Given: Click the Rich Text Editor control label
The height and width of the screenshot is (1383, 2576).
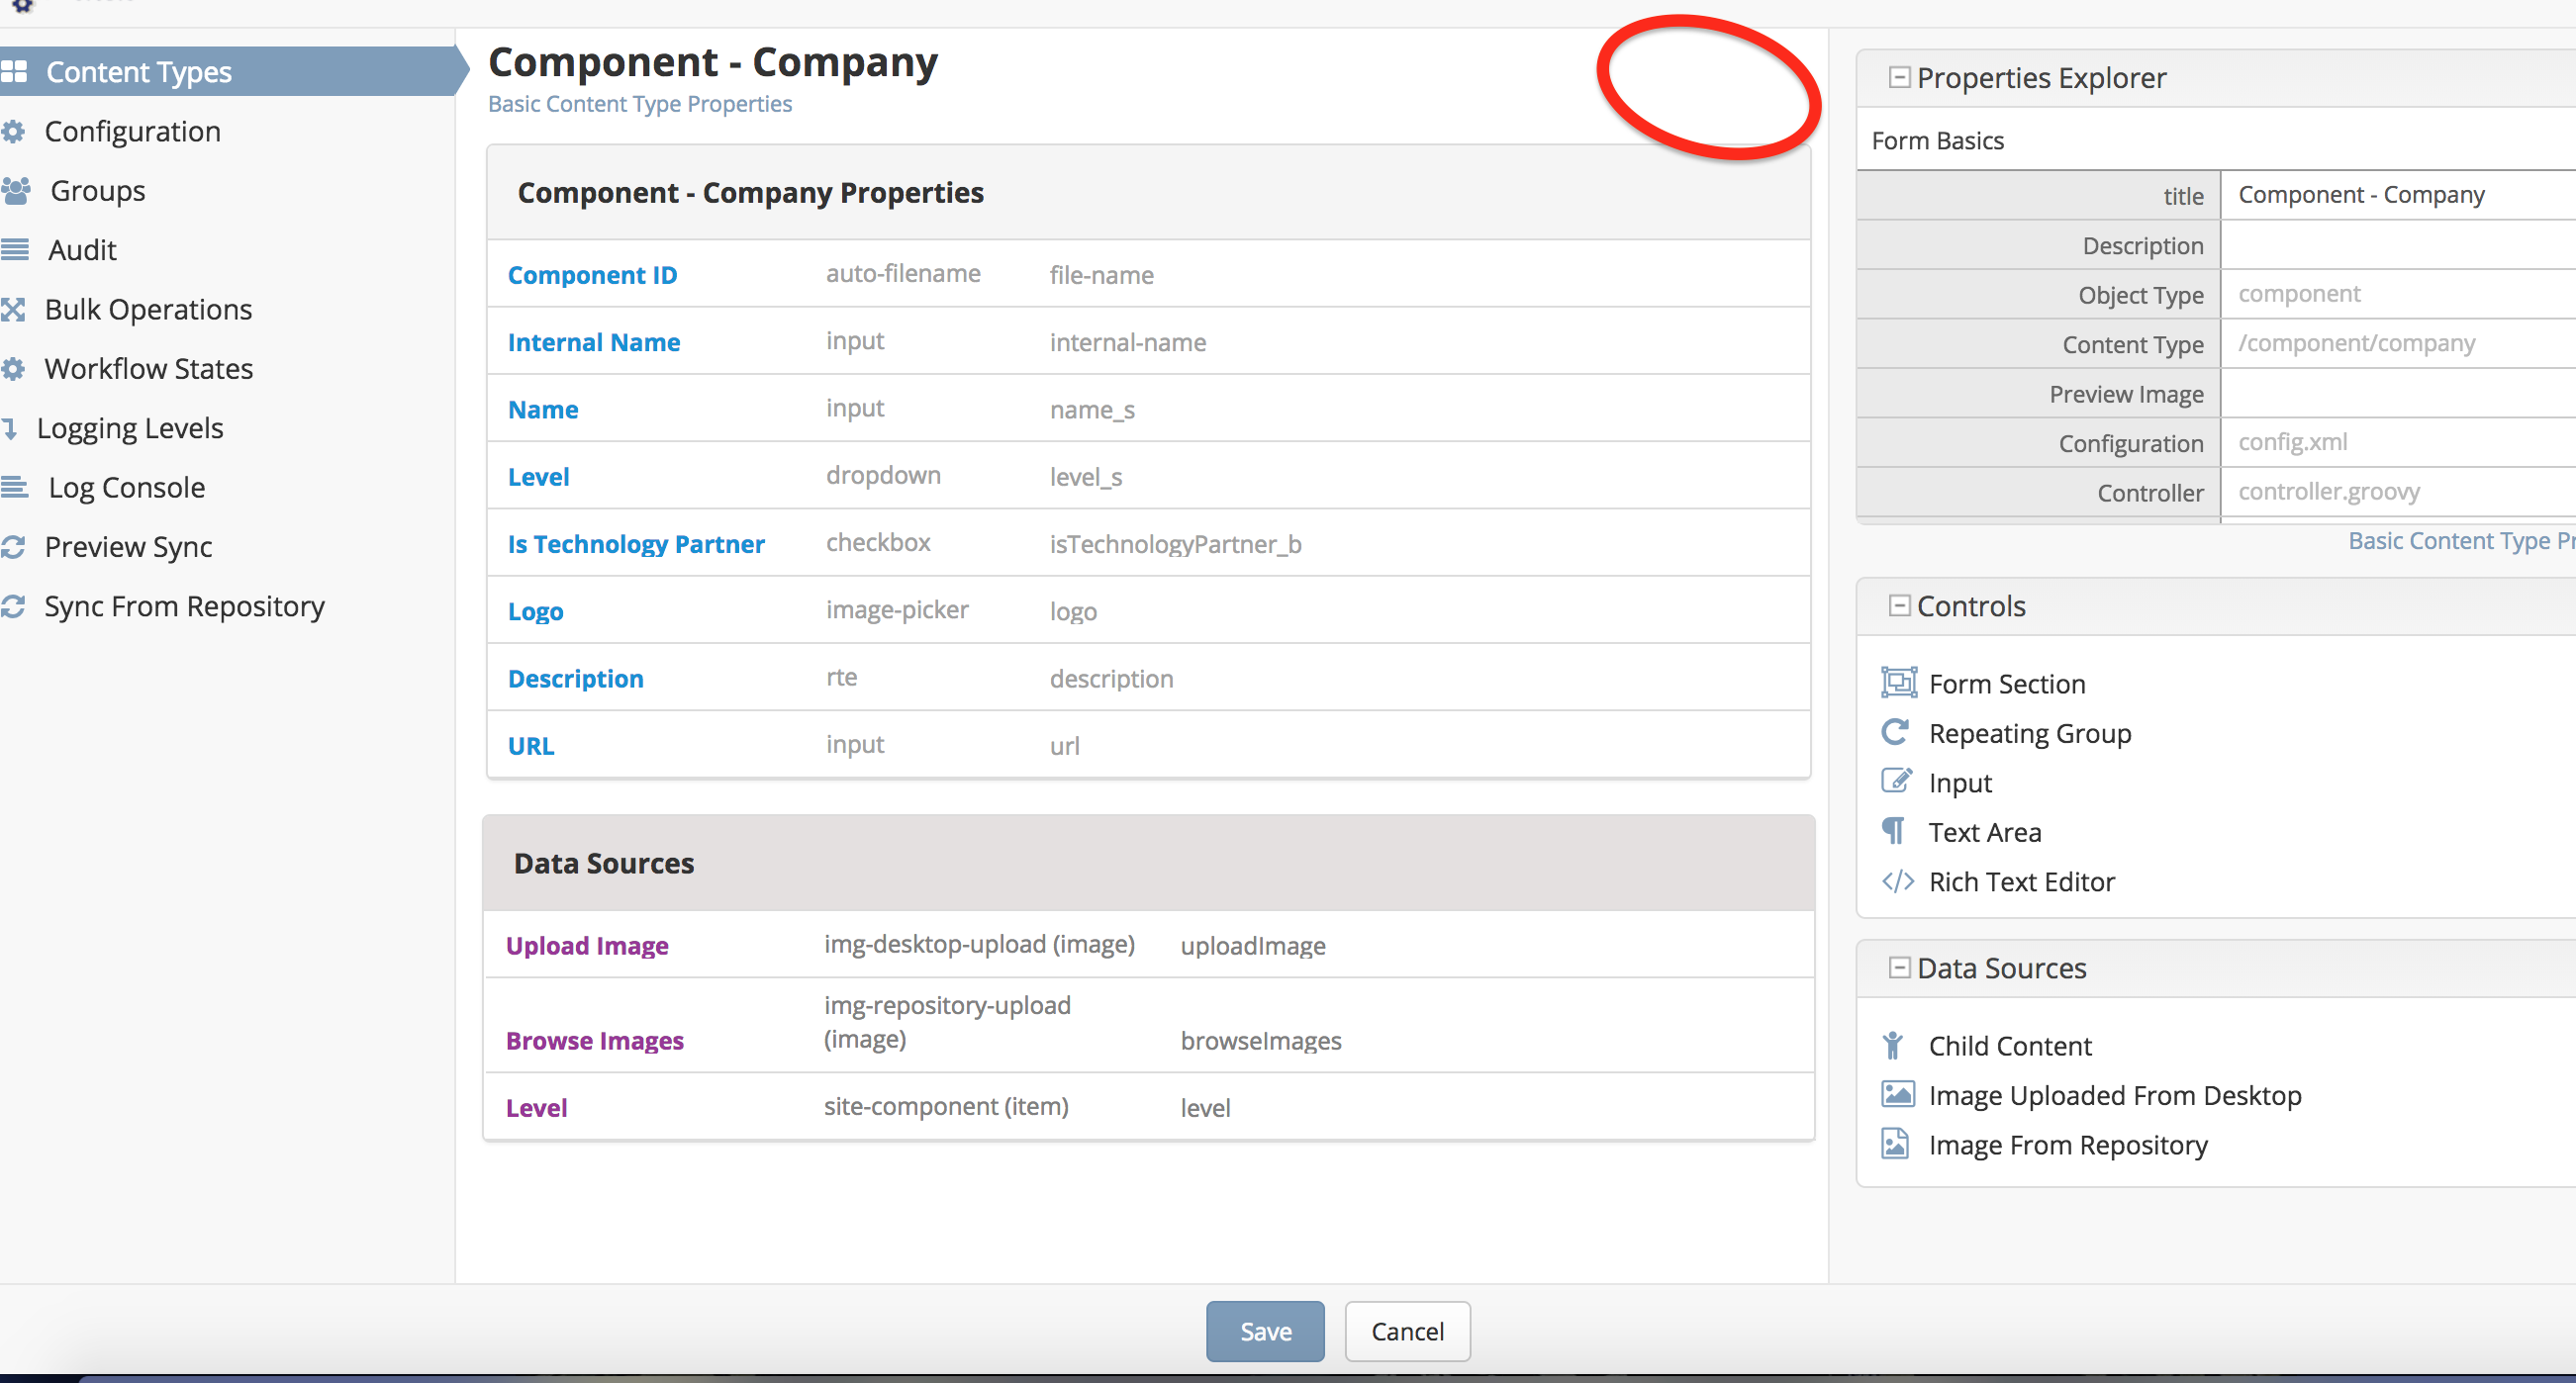Looking at the screenshot, I should [2021, 881].
